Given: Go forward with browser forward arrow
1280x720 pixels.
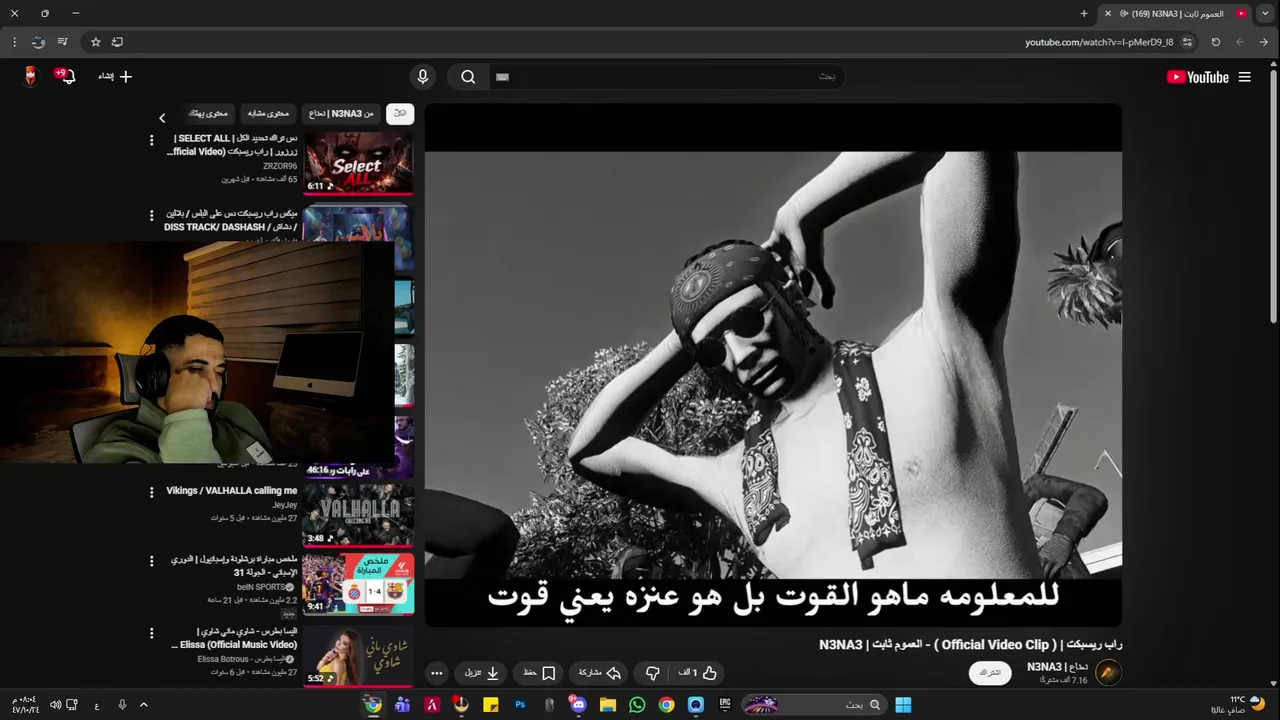Looking at the screenshot, I should pos(1240,42).
